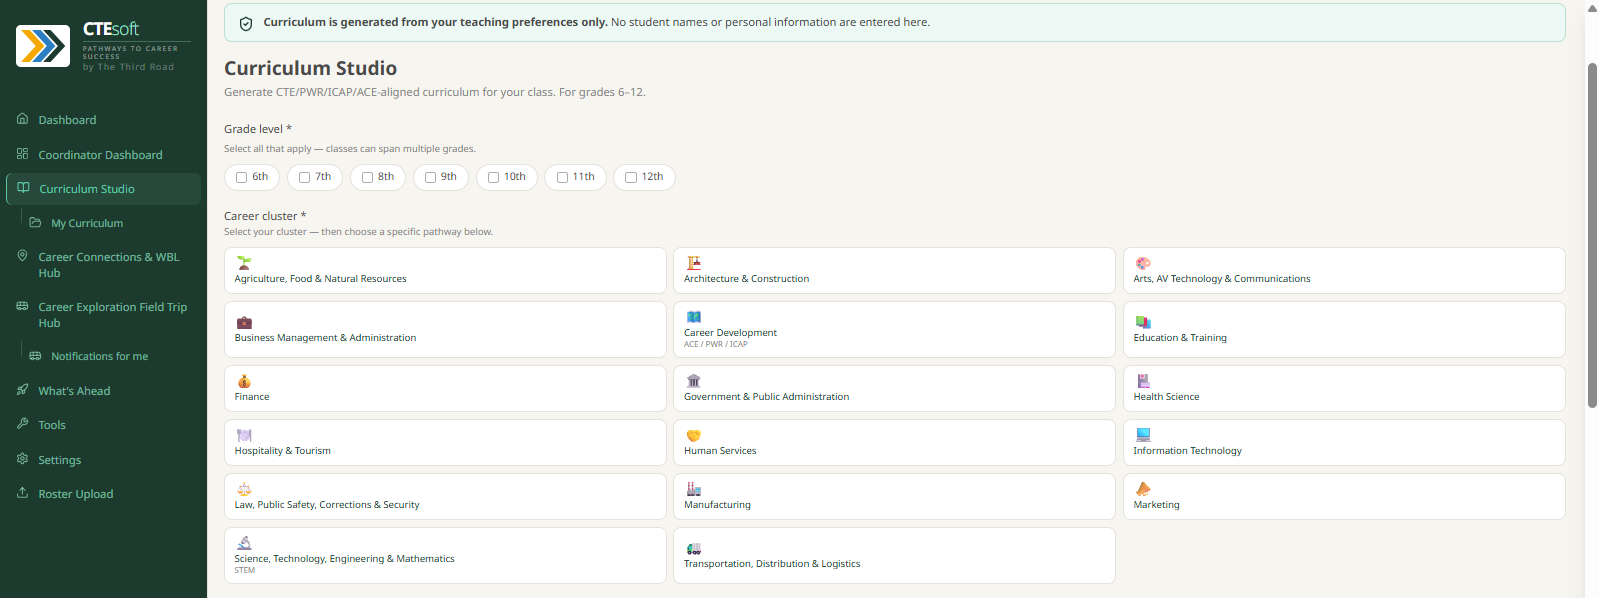The height and width of the screenshot is (598, 1599).
Task: Click the page vertical scrollbar thumb
Action: coord(1592,235)
